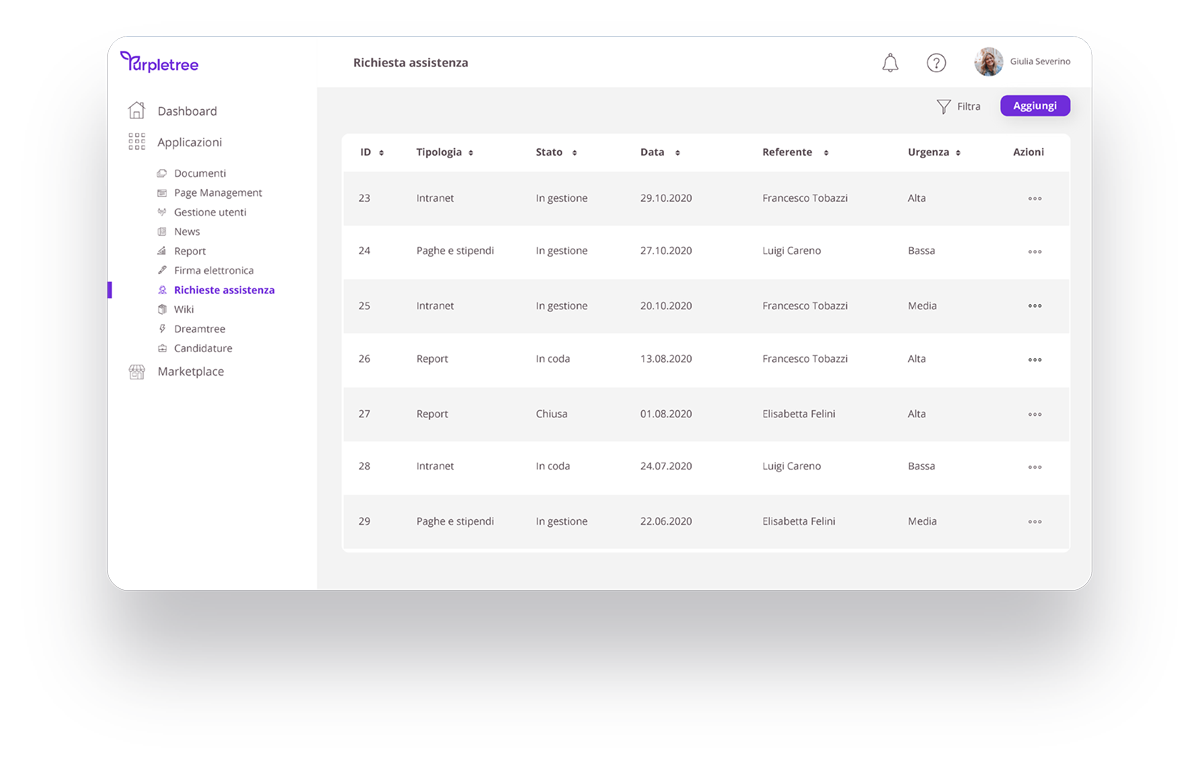The height and width of the screenshot is (769, 1200).
Task: Click the Dreamtree icon in sidebar
Action: click(x=162, y=329)
